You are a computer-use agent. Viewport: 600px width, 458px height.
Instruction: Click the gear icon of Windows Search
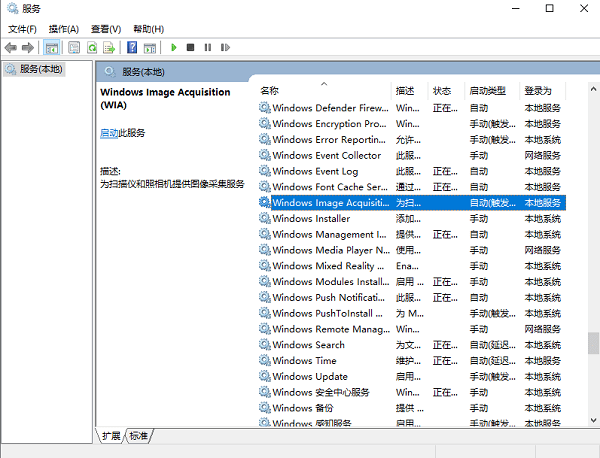point(264,344)
